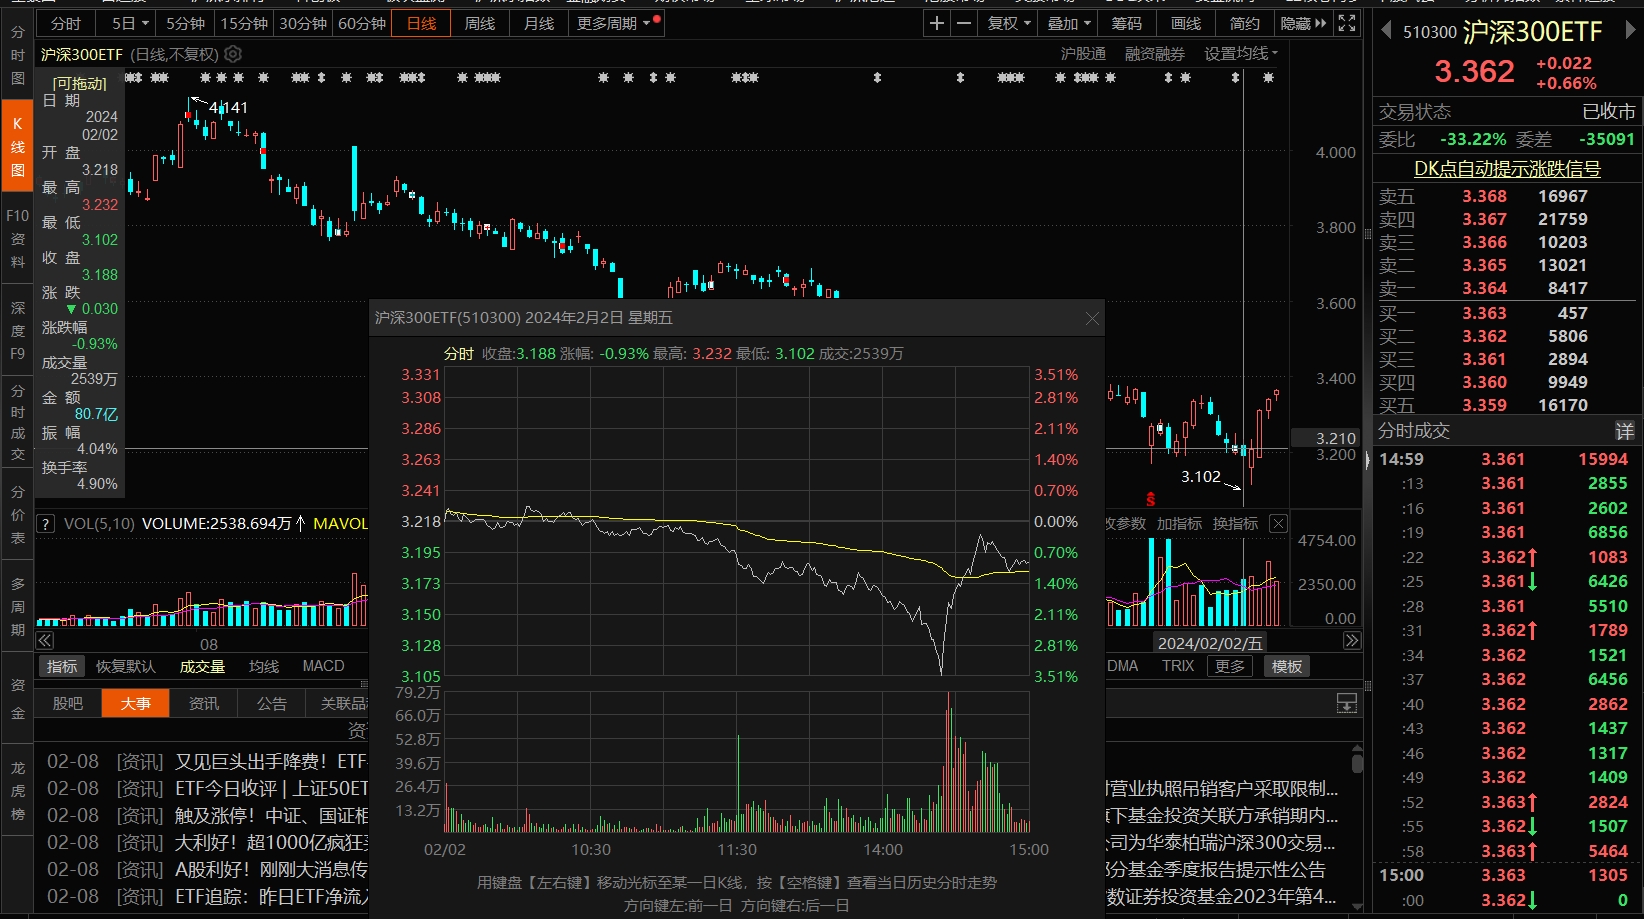Select the 公告 tab
The width and height of the screenshot is (1644, 919).
click(271, 704)
